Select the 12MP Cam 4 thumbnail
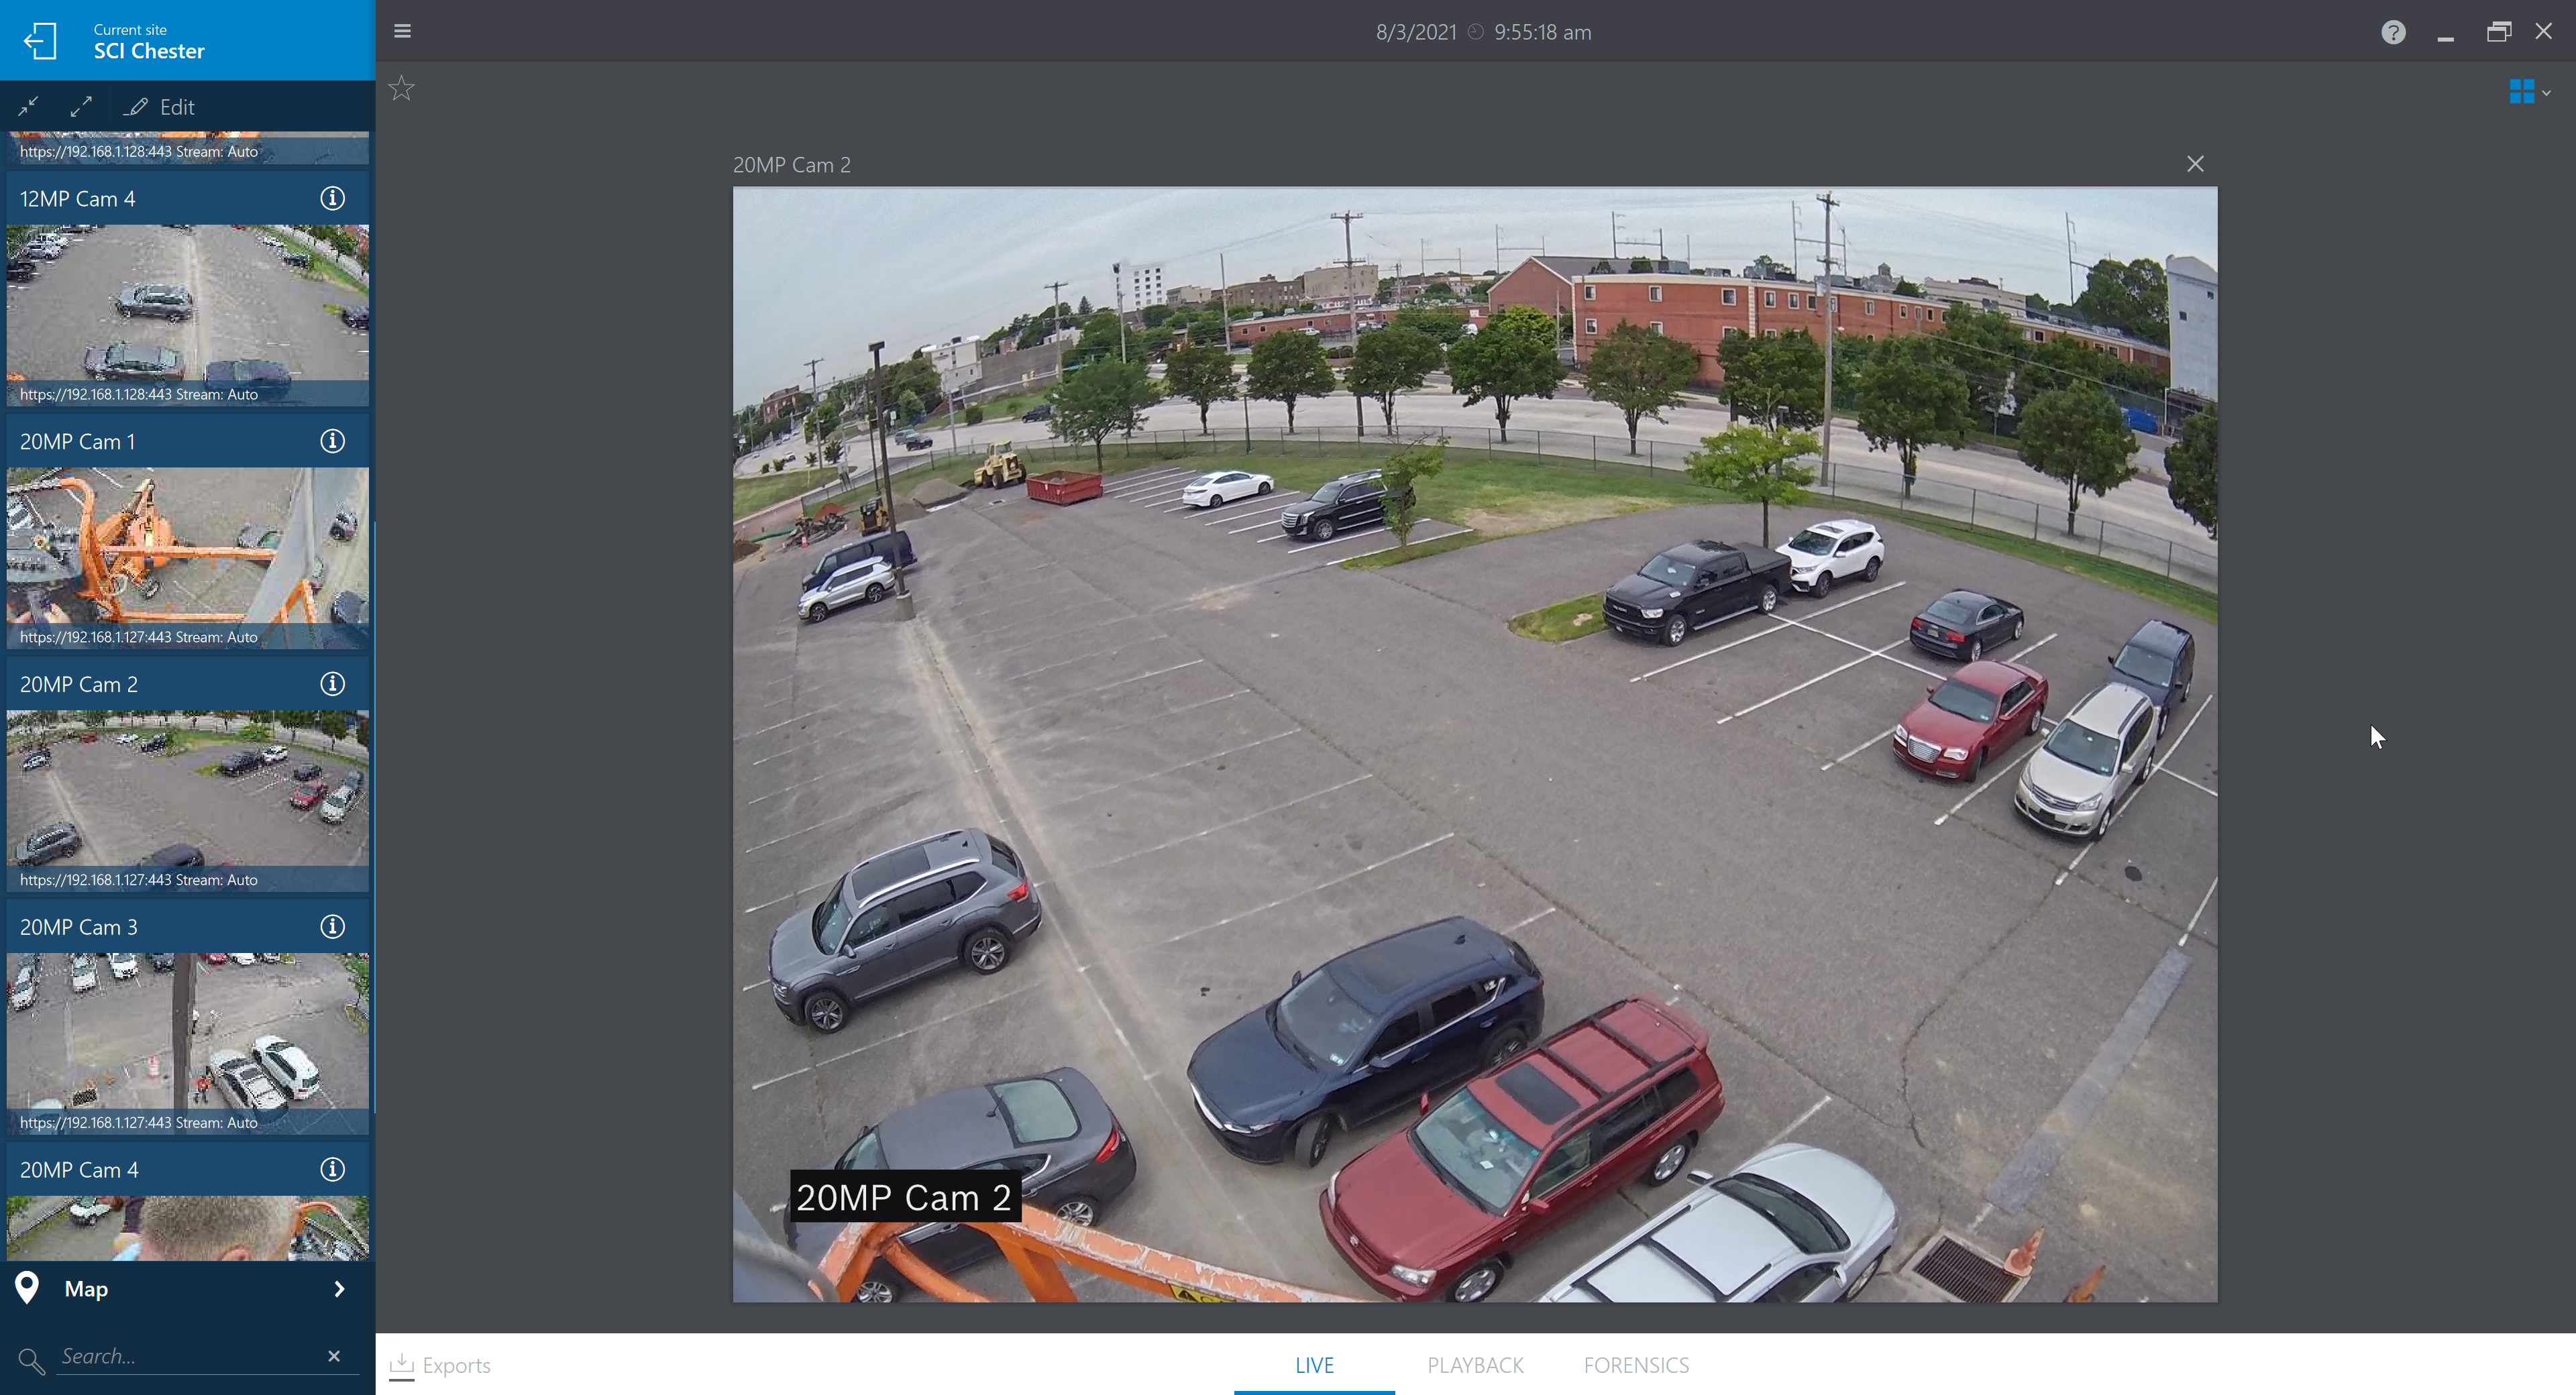Screen dimensions: 2576x1395 click(x=188, y=315)
